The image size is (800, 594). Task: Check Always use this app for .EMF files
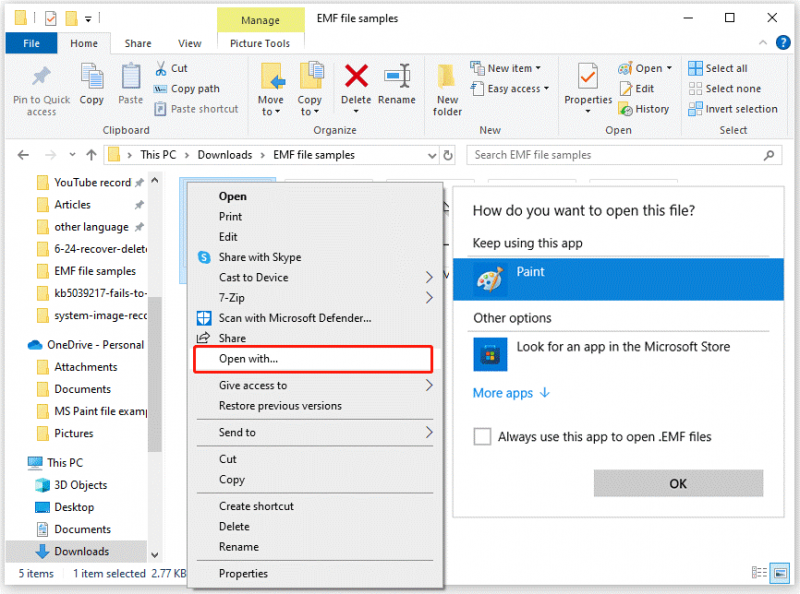pyautogui.click(x=482, y=437)
